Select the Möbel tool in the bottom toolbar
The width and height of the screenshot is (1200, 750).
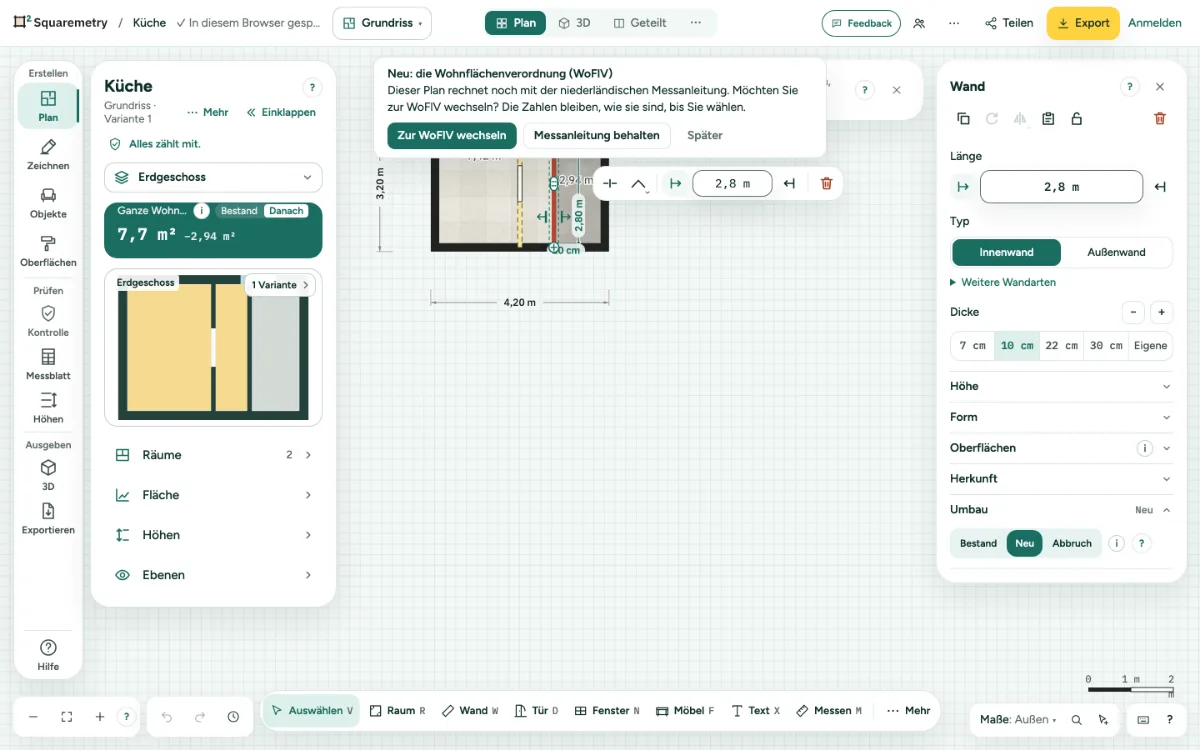tap(685, 711)
